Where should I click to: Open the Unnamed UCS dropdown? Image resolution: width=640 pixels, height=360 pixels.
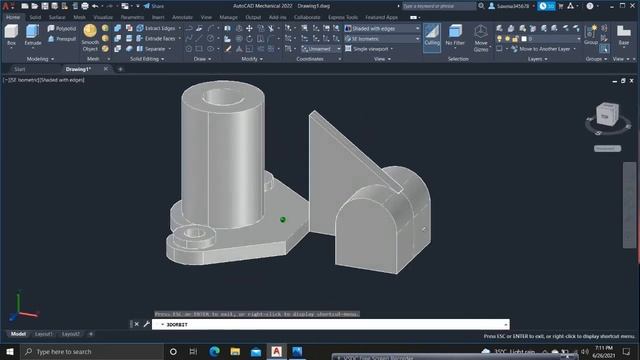click(x=321, y=49)
